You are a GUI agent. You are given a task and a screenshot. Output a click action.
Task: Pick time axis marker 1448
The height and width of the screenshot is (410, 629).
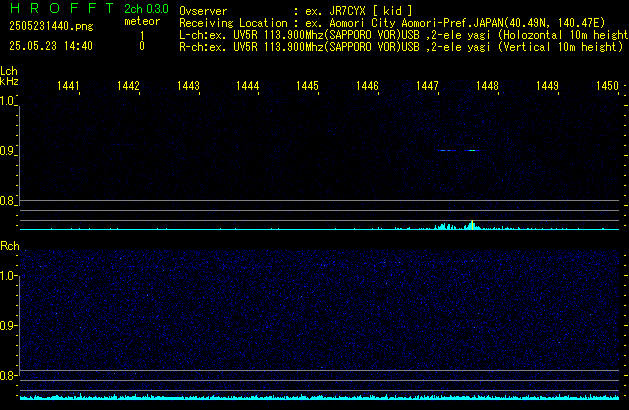pyautogui.click(x=487, y=86)
